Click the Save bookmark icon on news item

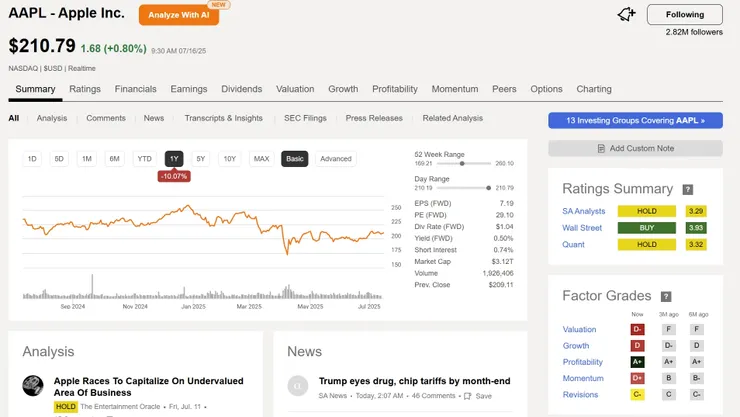(468, 396)
